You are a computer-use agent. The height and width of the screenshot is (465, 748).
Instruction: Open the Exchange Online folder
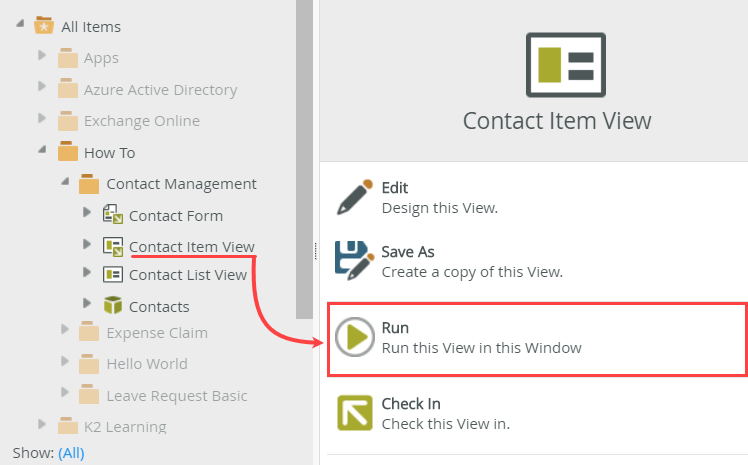[141, 121]
